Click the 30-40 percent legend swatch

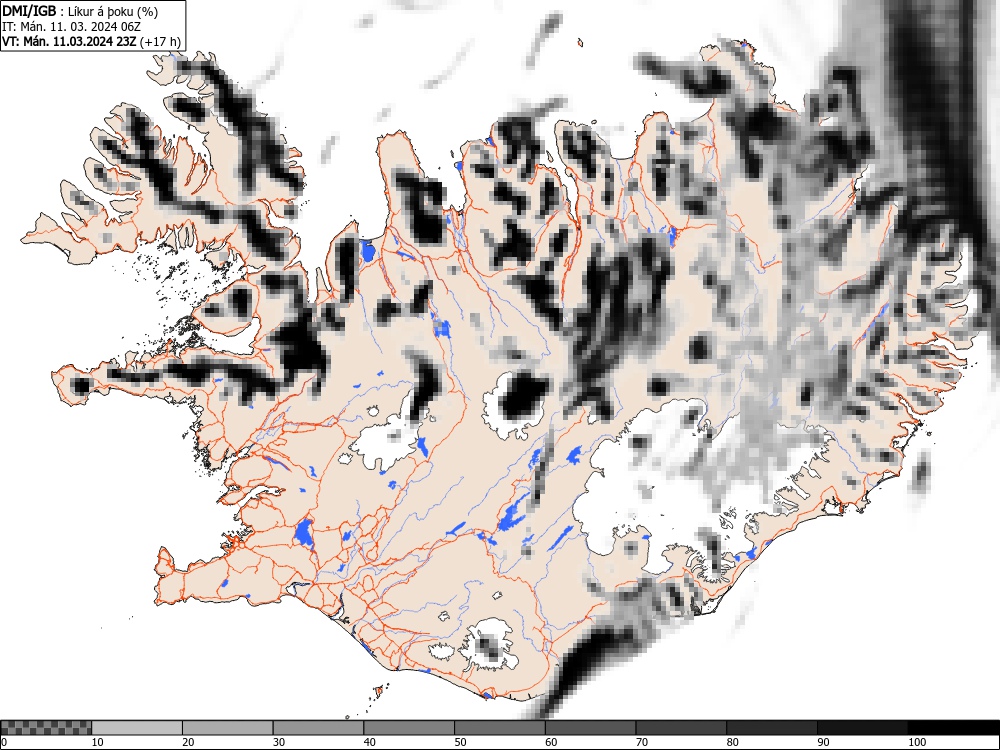[318, 728]
